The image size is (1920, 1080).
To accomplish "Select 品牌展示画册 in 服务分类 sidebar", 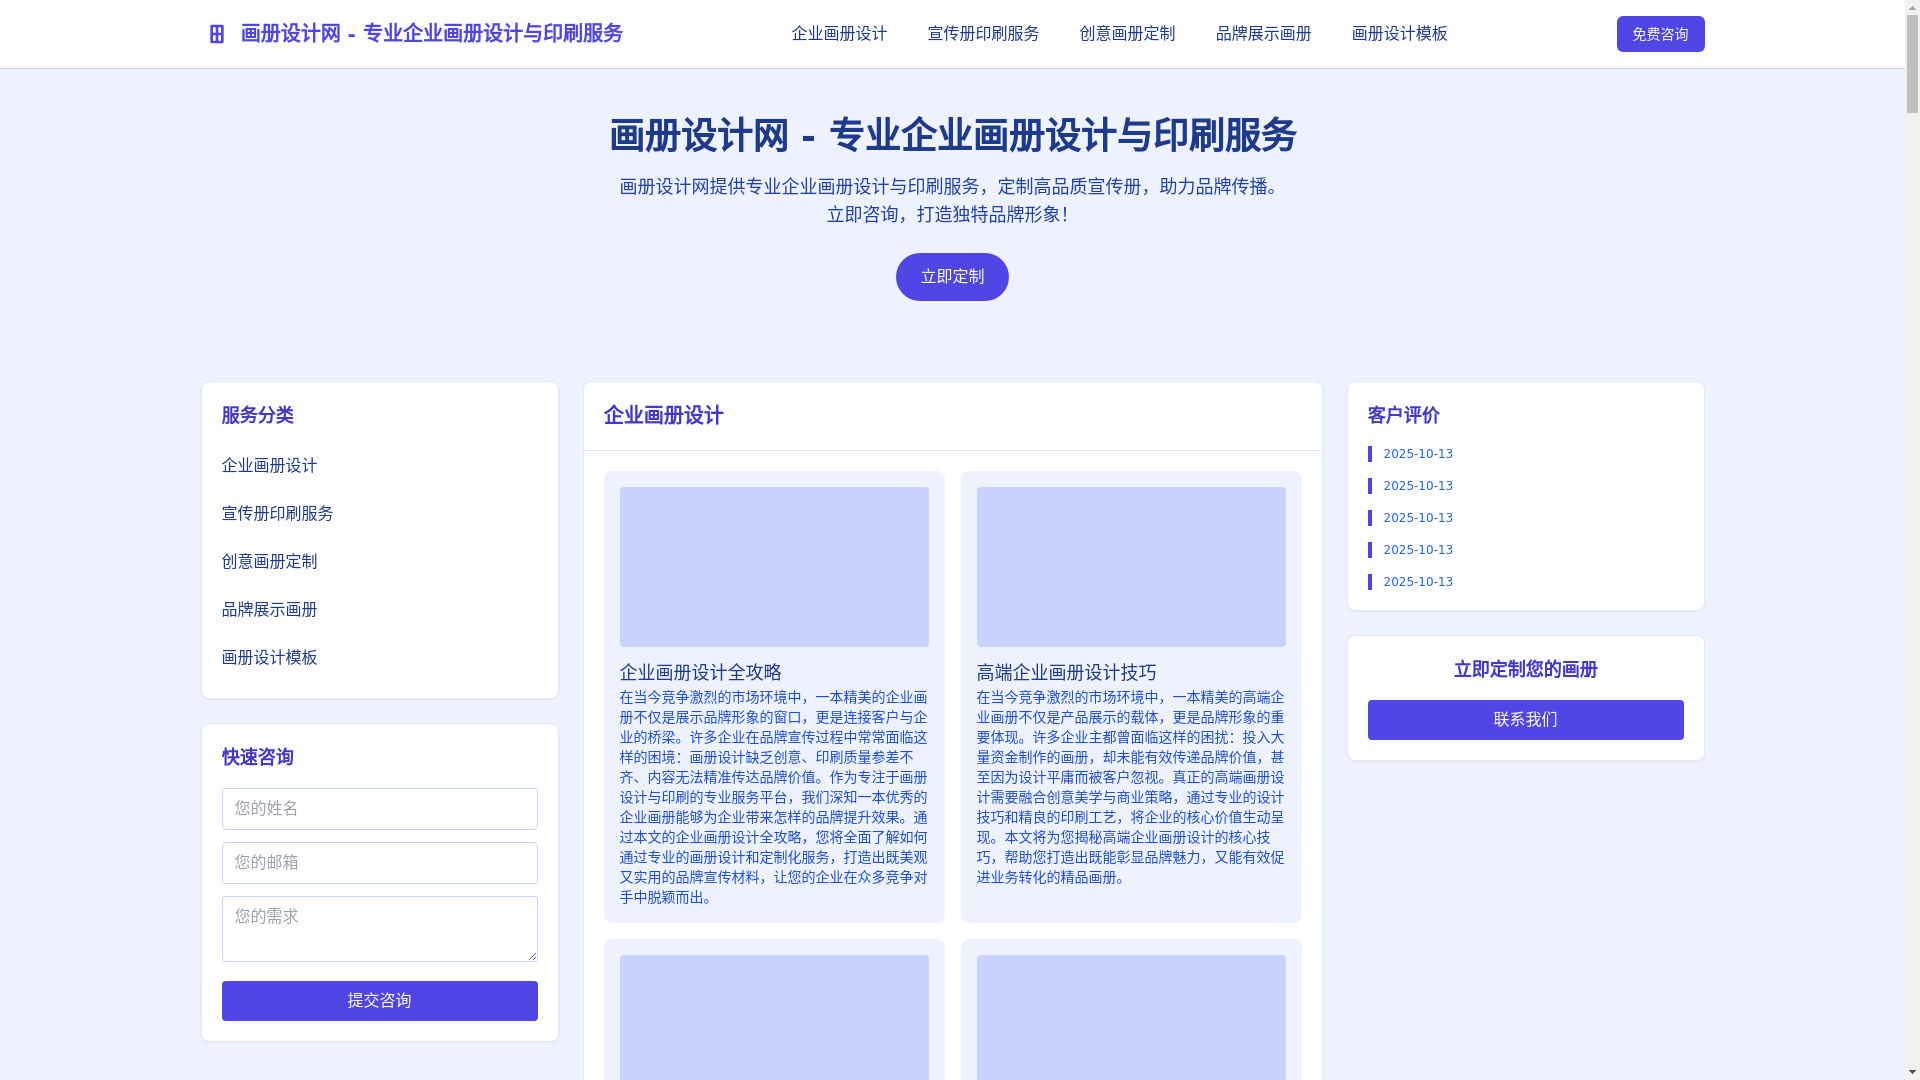I will (269, 610).
